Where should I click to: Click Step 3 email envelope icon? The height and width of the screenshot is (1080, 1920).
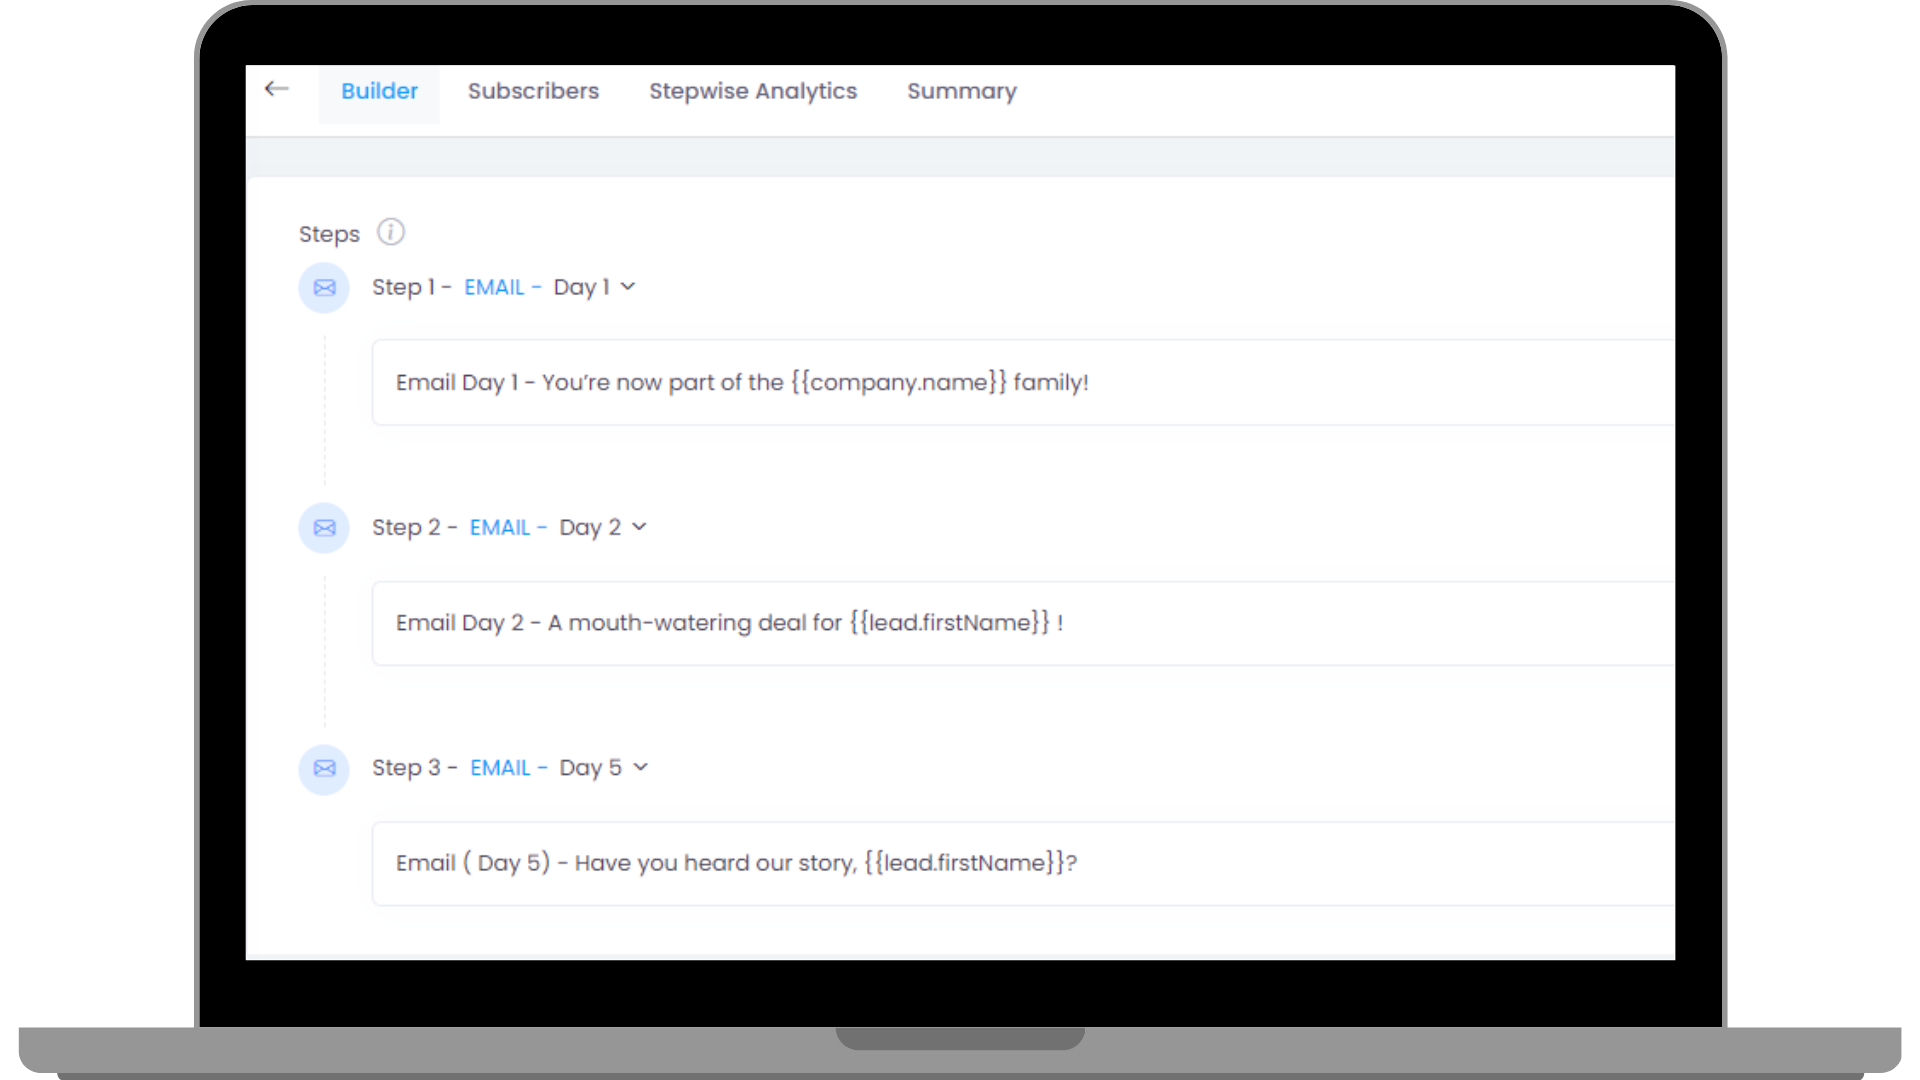(x=324, y=769)
